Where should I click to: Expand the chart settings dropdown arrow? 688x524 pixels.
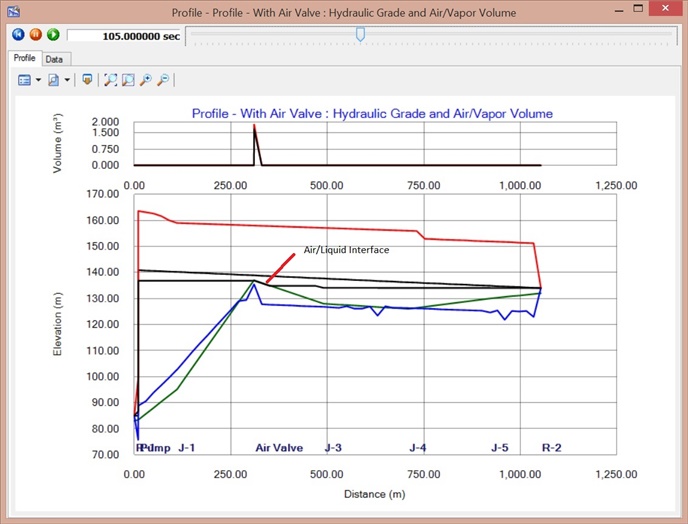pos(38,80)
